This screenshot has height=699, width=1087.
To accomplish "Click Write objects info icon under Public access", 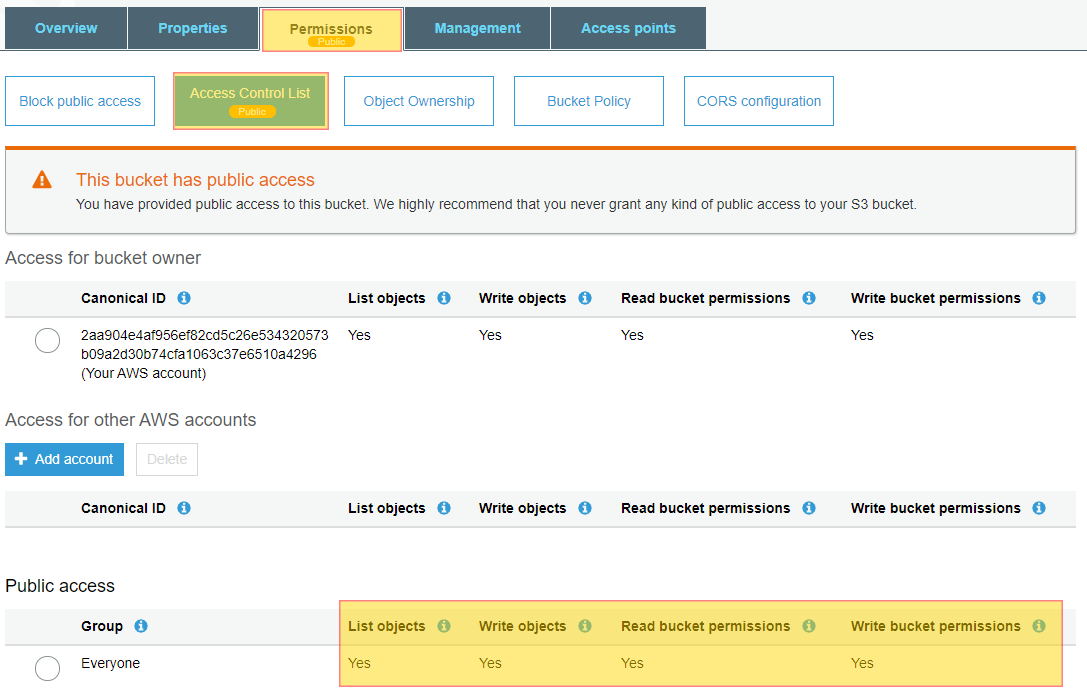I will tap(585, 626).
